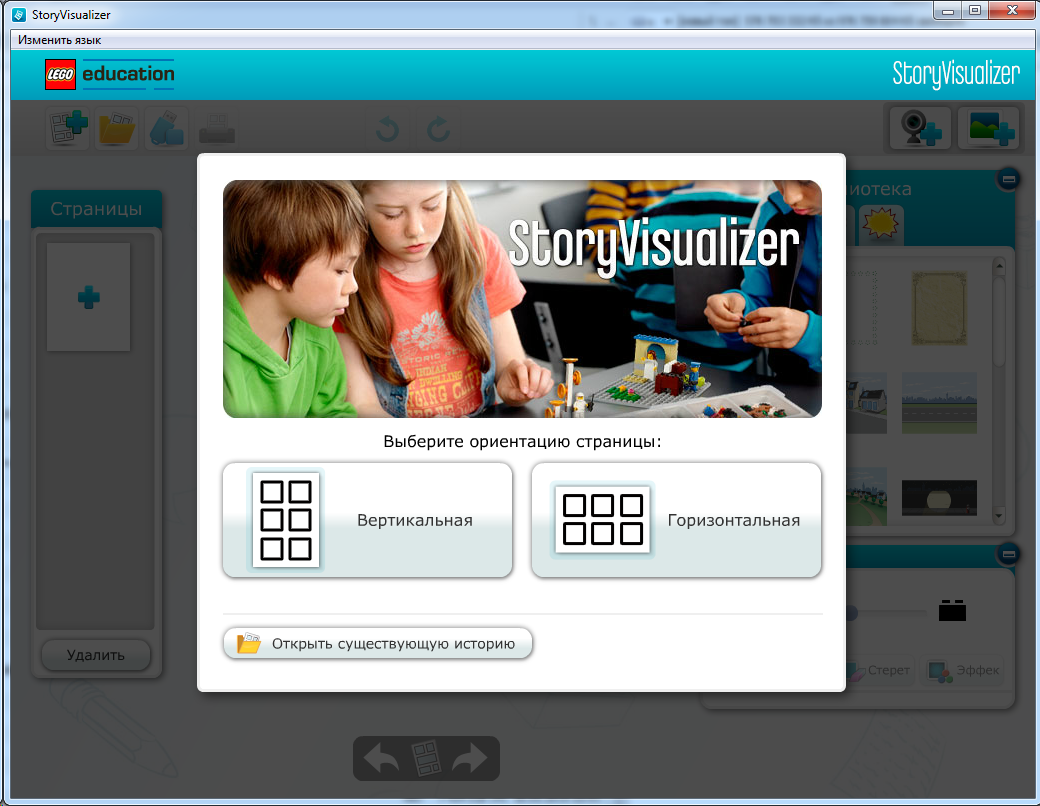Select the starburst shapes library tab
This screenshot has width=1040, height=806.
(880, 224)
